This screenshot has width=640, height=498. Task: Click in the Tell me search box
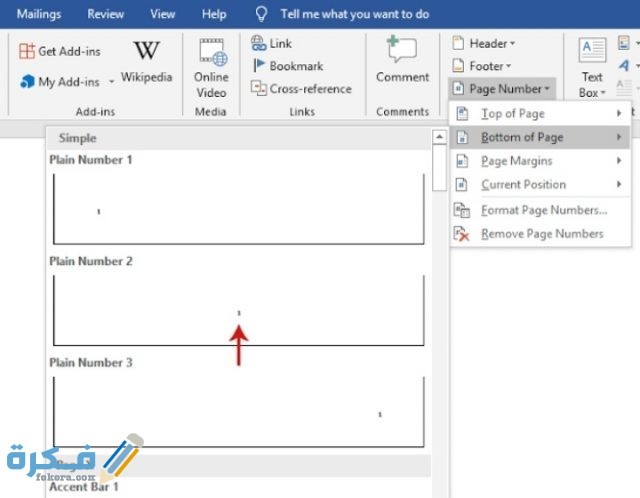click(354, 14)
